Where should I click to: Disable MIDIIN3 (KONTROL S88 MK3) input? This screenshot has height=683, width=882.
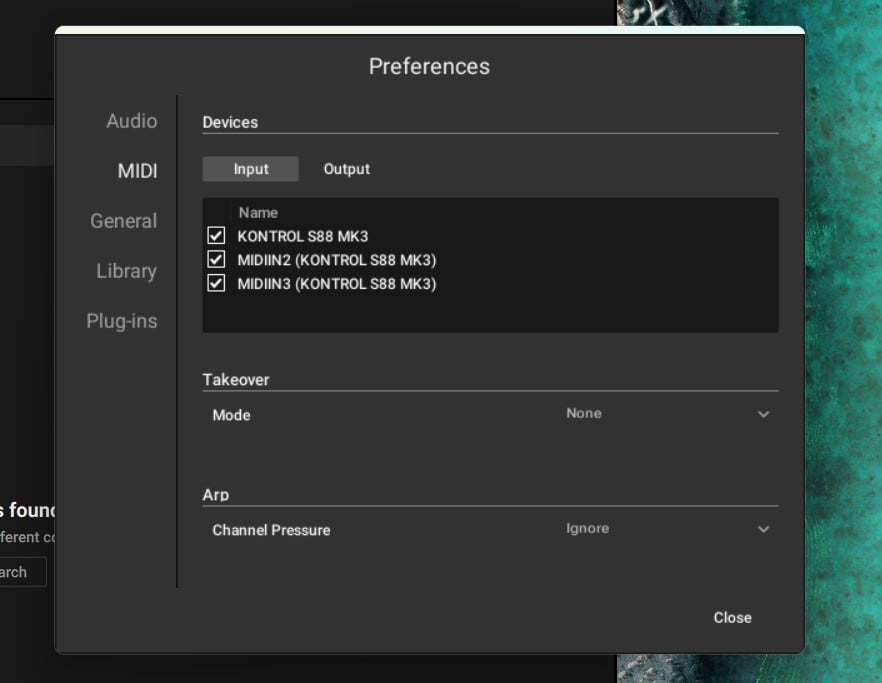[x=216, y=283]
